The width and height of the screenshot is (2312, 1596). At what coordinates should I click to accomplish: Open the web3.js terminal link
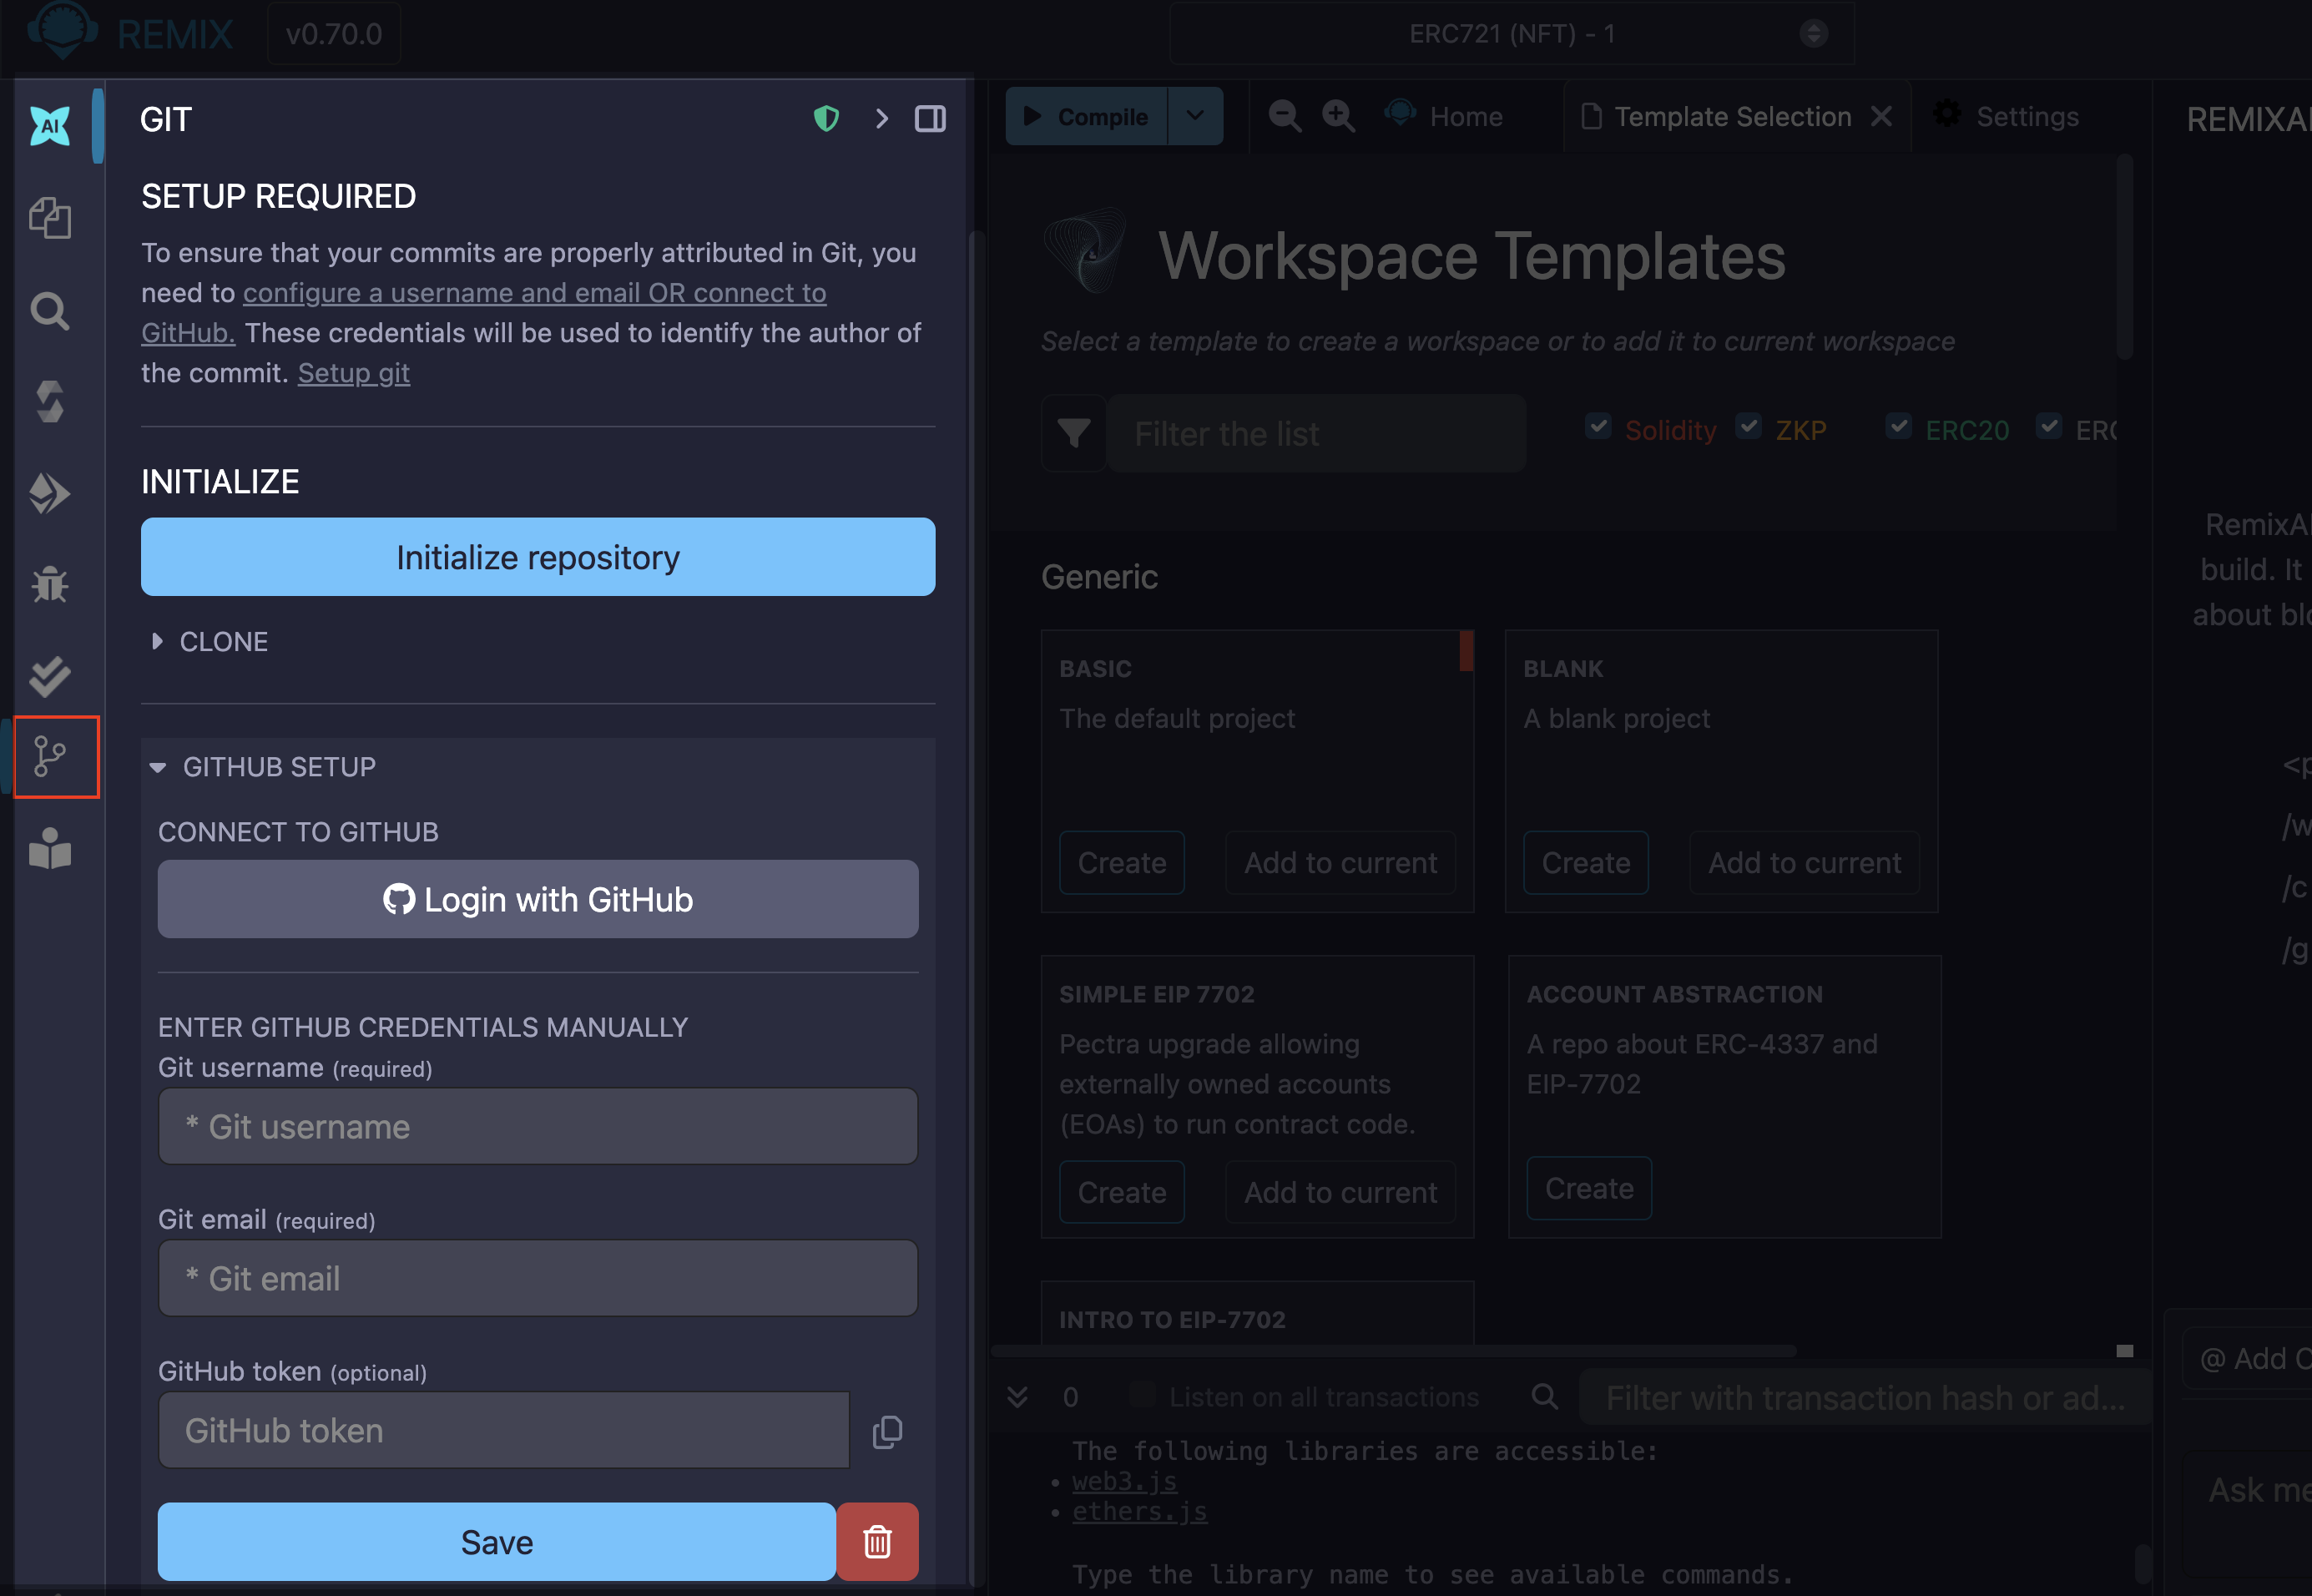pos(1124,1481)
